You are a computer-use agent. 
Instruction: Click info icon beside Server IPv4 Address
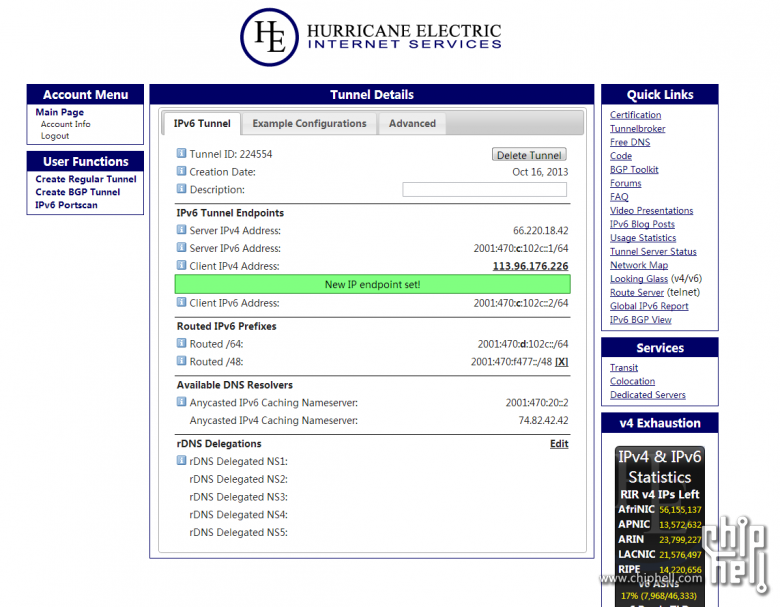[182, 230]
